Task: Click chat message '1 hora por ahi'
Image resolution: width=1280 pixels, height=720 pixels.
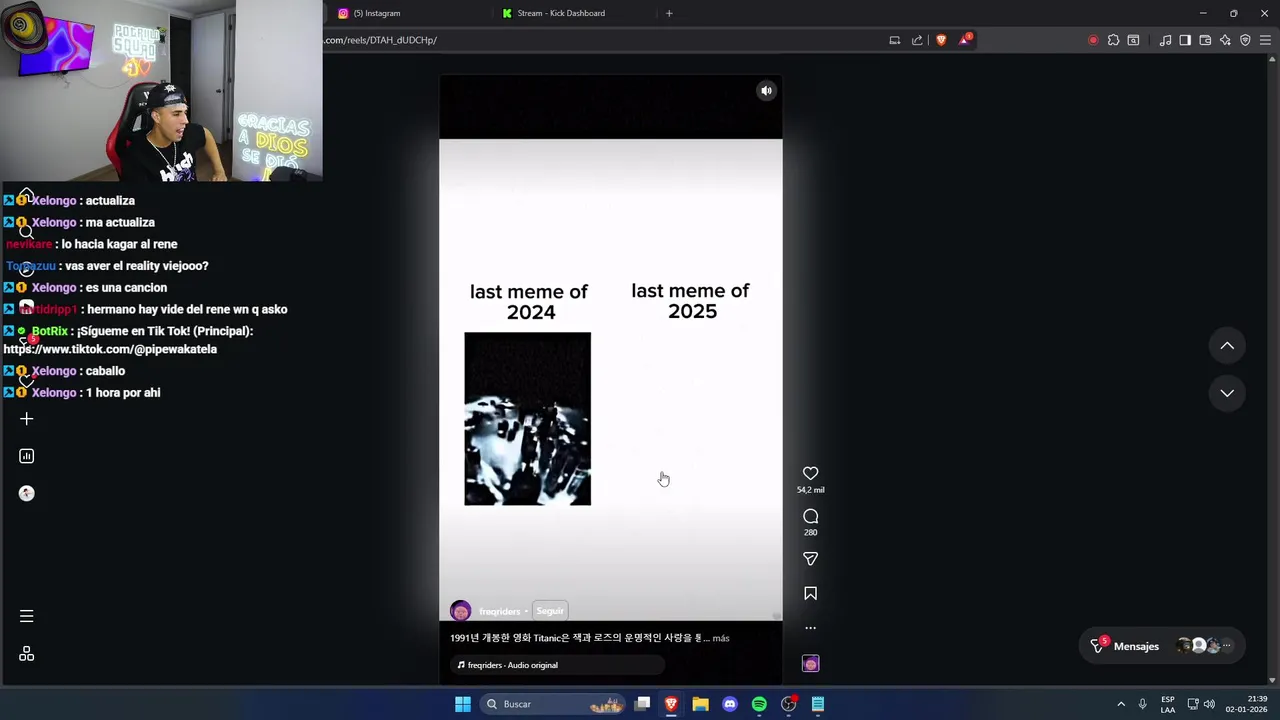Action: point(123,393)
